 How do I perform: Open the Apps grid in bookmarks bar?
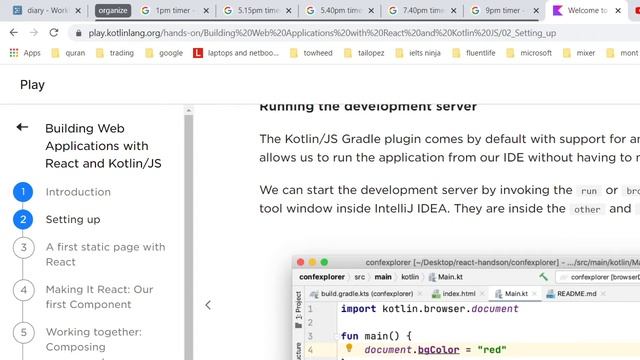25,53
